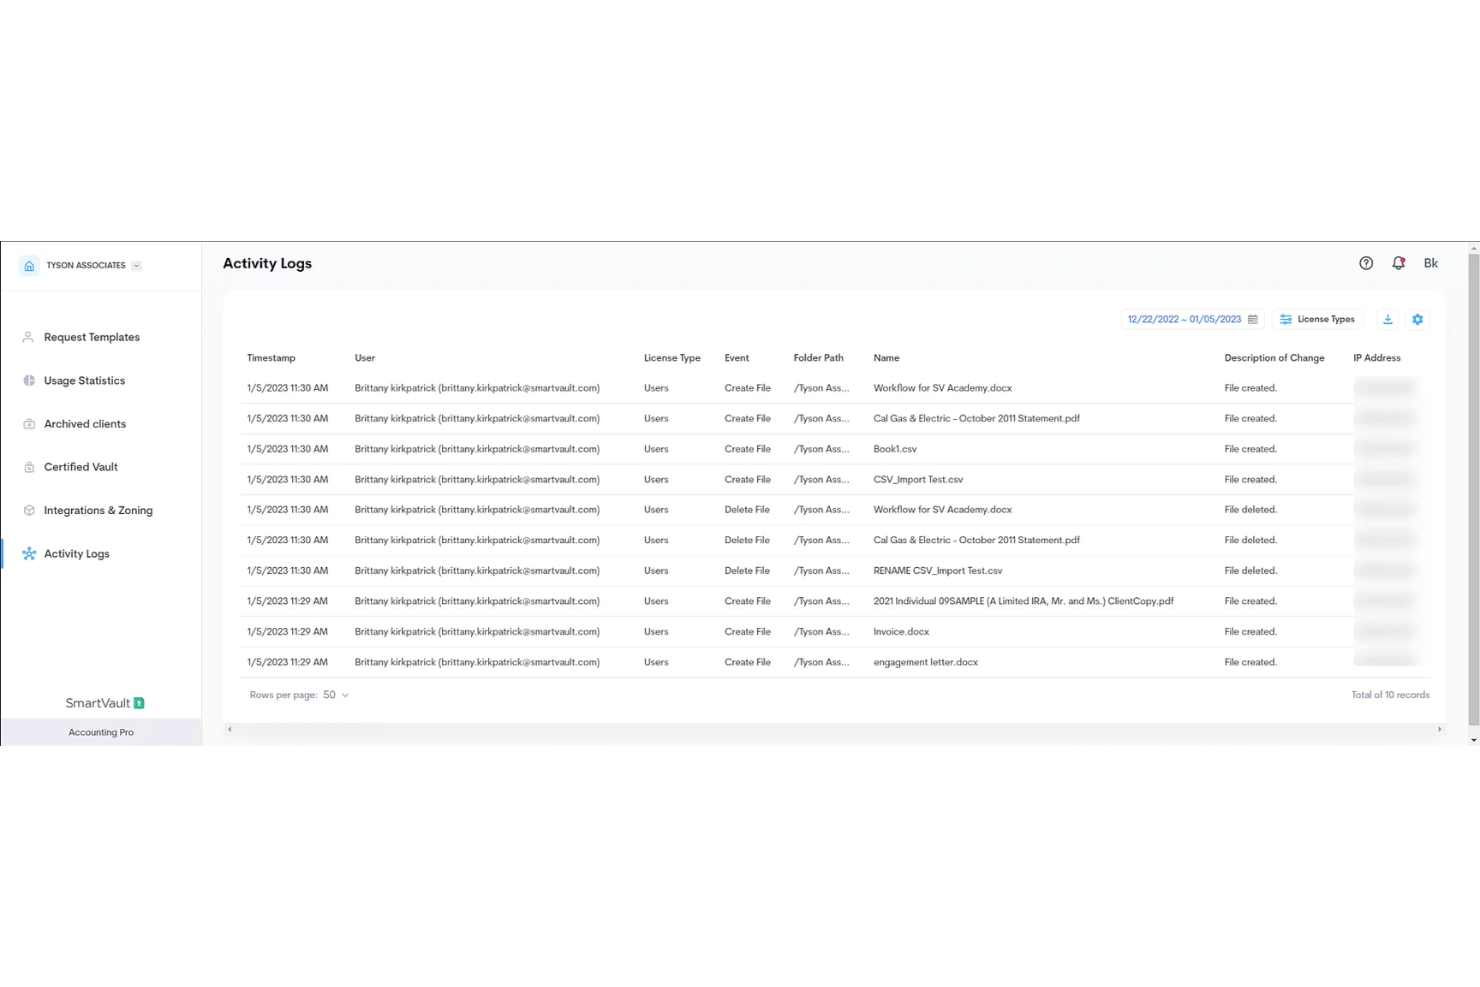Open the License Types filter
This screenshot has width=1480, height=987.
pos(1317,319)
